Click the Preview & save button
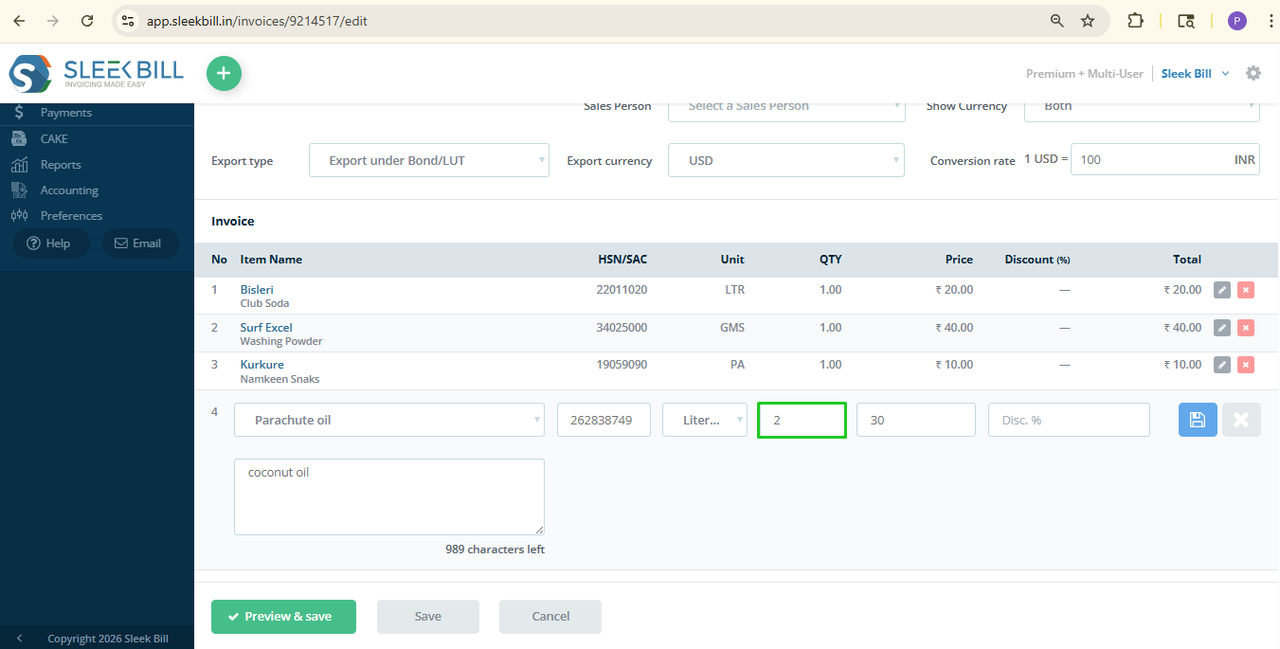The width and height of the screenshot is (1280, 649). coord(283,616)
